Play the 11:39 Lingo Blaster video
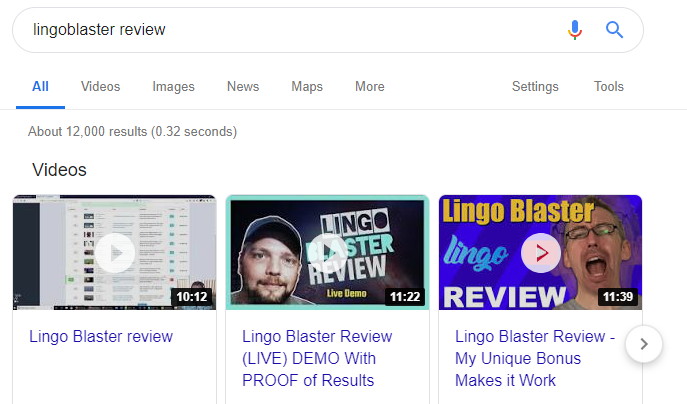This screenshot has height=404, width=687. point(541,253)
